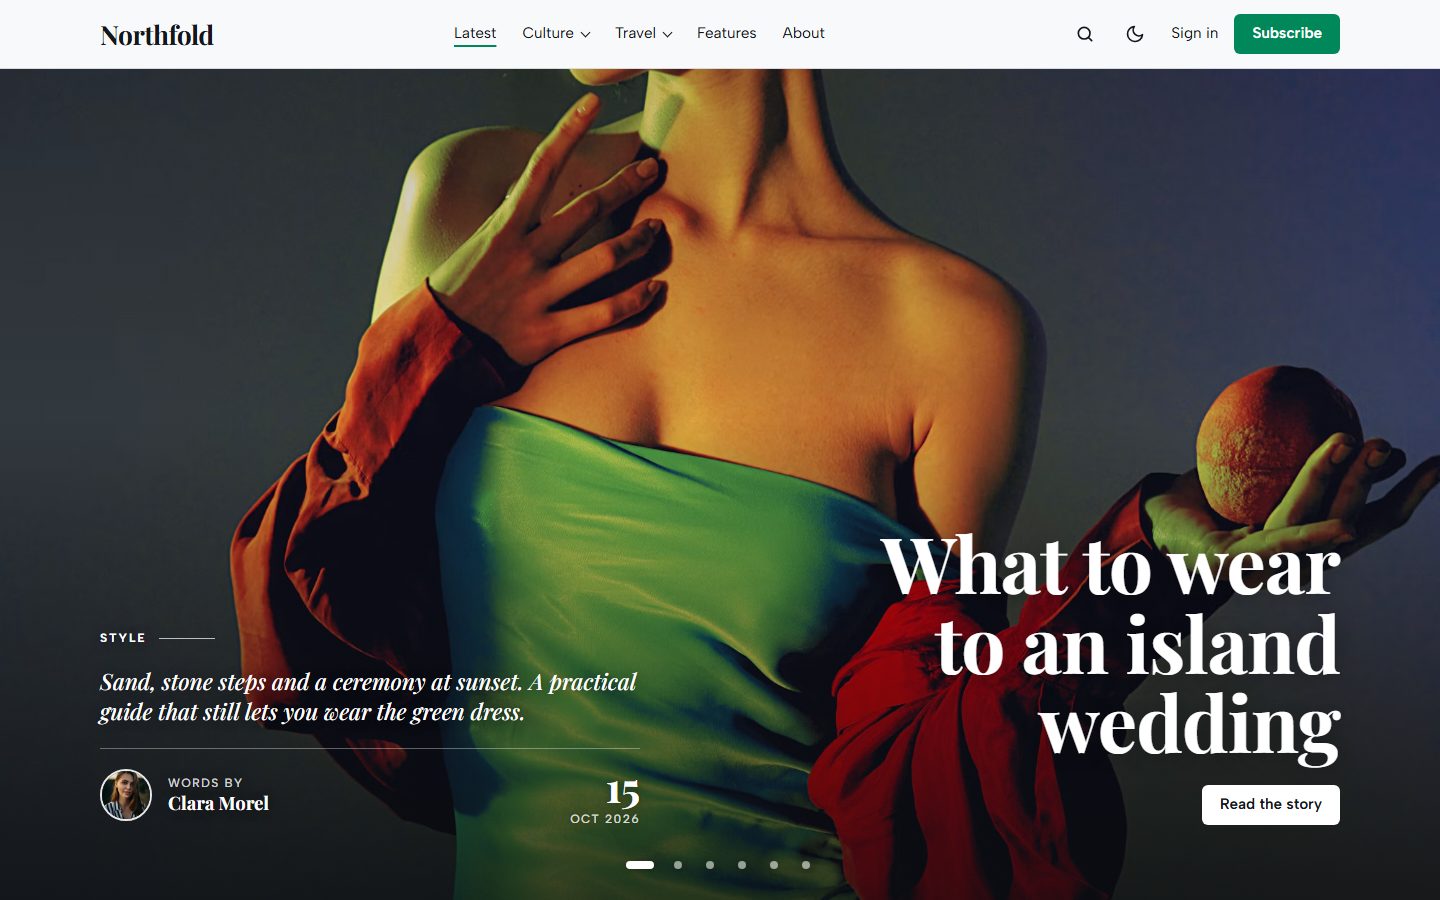The width and height of the screenshot is (1440, 900).
Task: Jump to the fifth carousel slide dot
Action: [774, 865]
